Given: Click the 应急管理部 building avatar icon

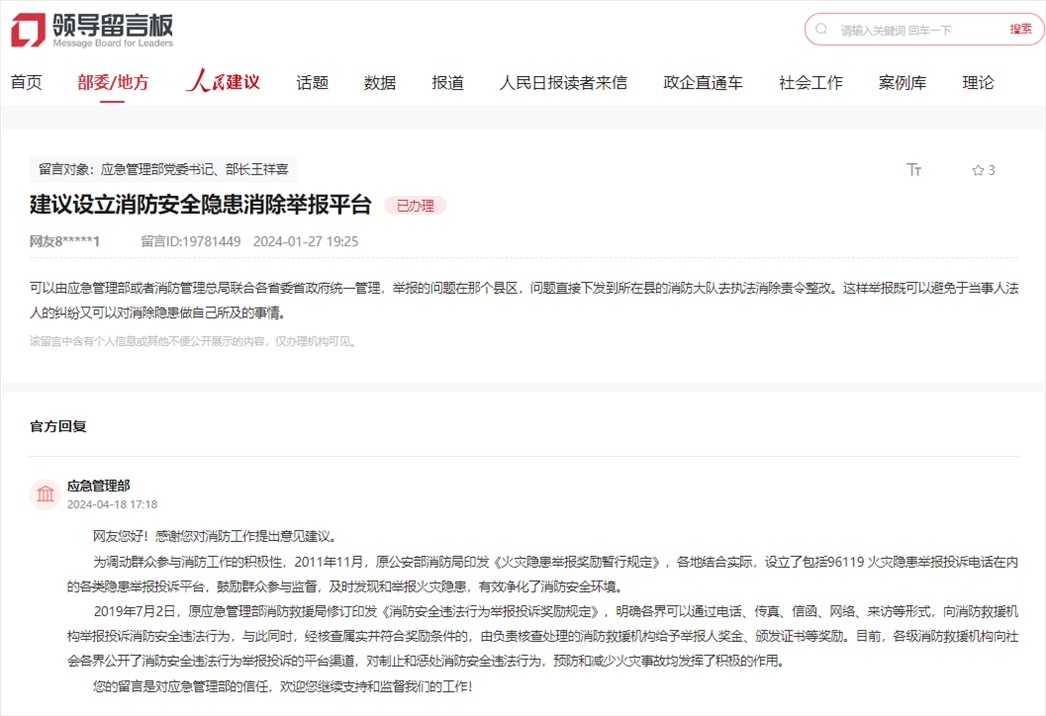Looking at the screenshot, I should coord(45,494).
